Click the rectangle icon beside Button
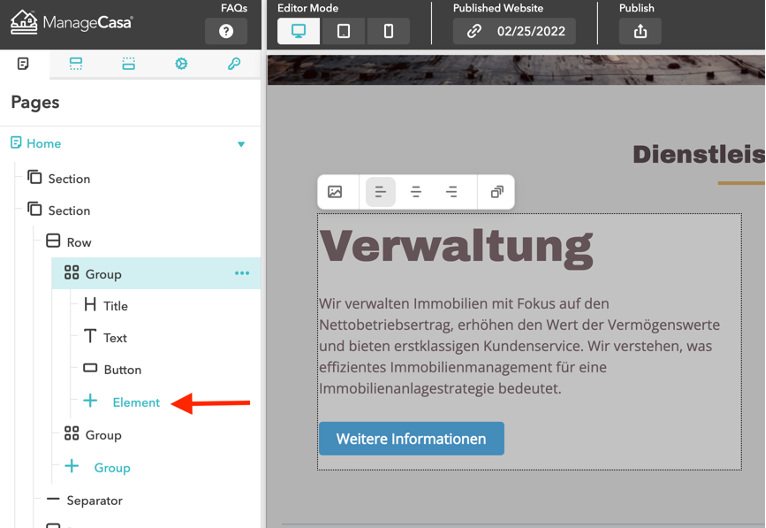The height and width of the screenshot is (528, 766). pos(90,368)
